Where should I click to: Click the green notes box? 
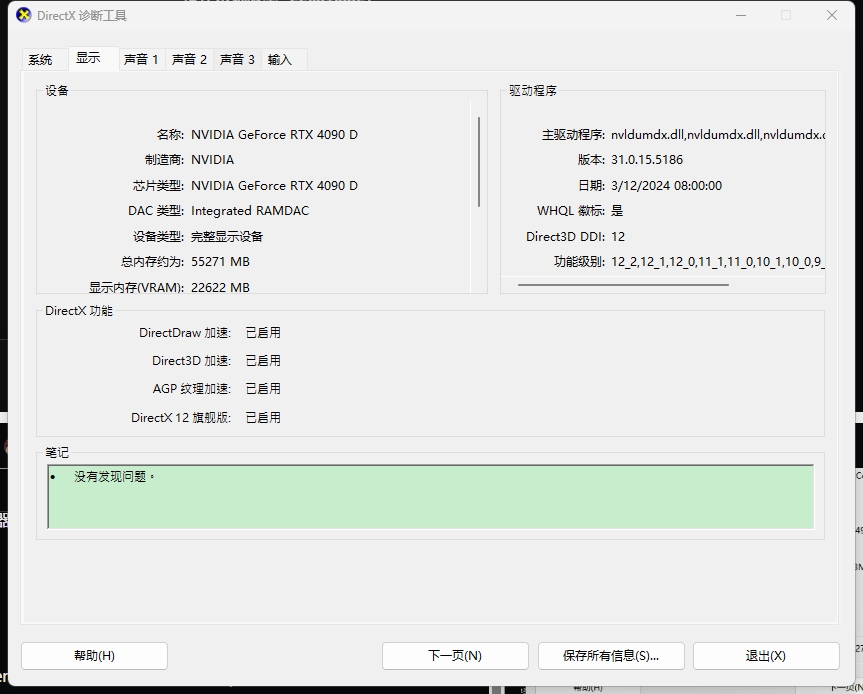(x=430, y=497)
